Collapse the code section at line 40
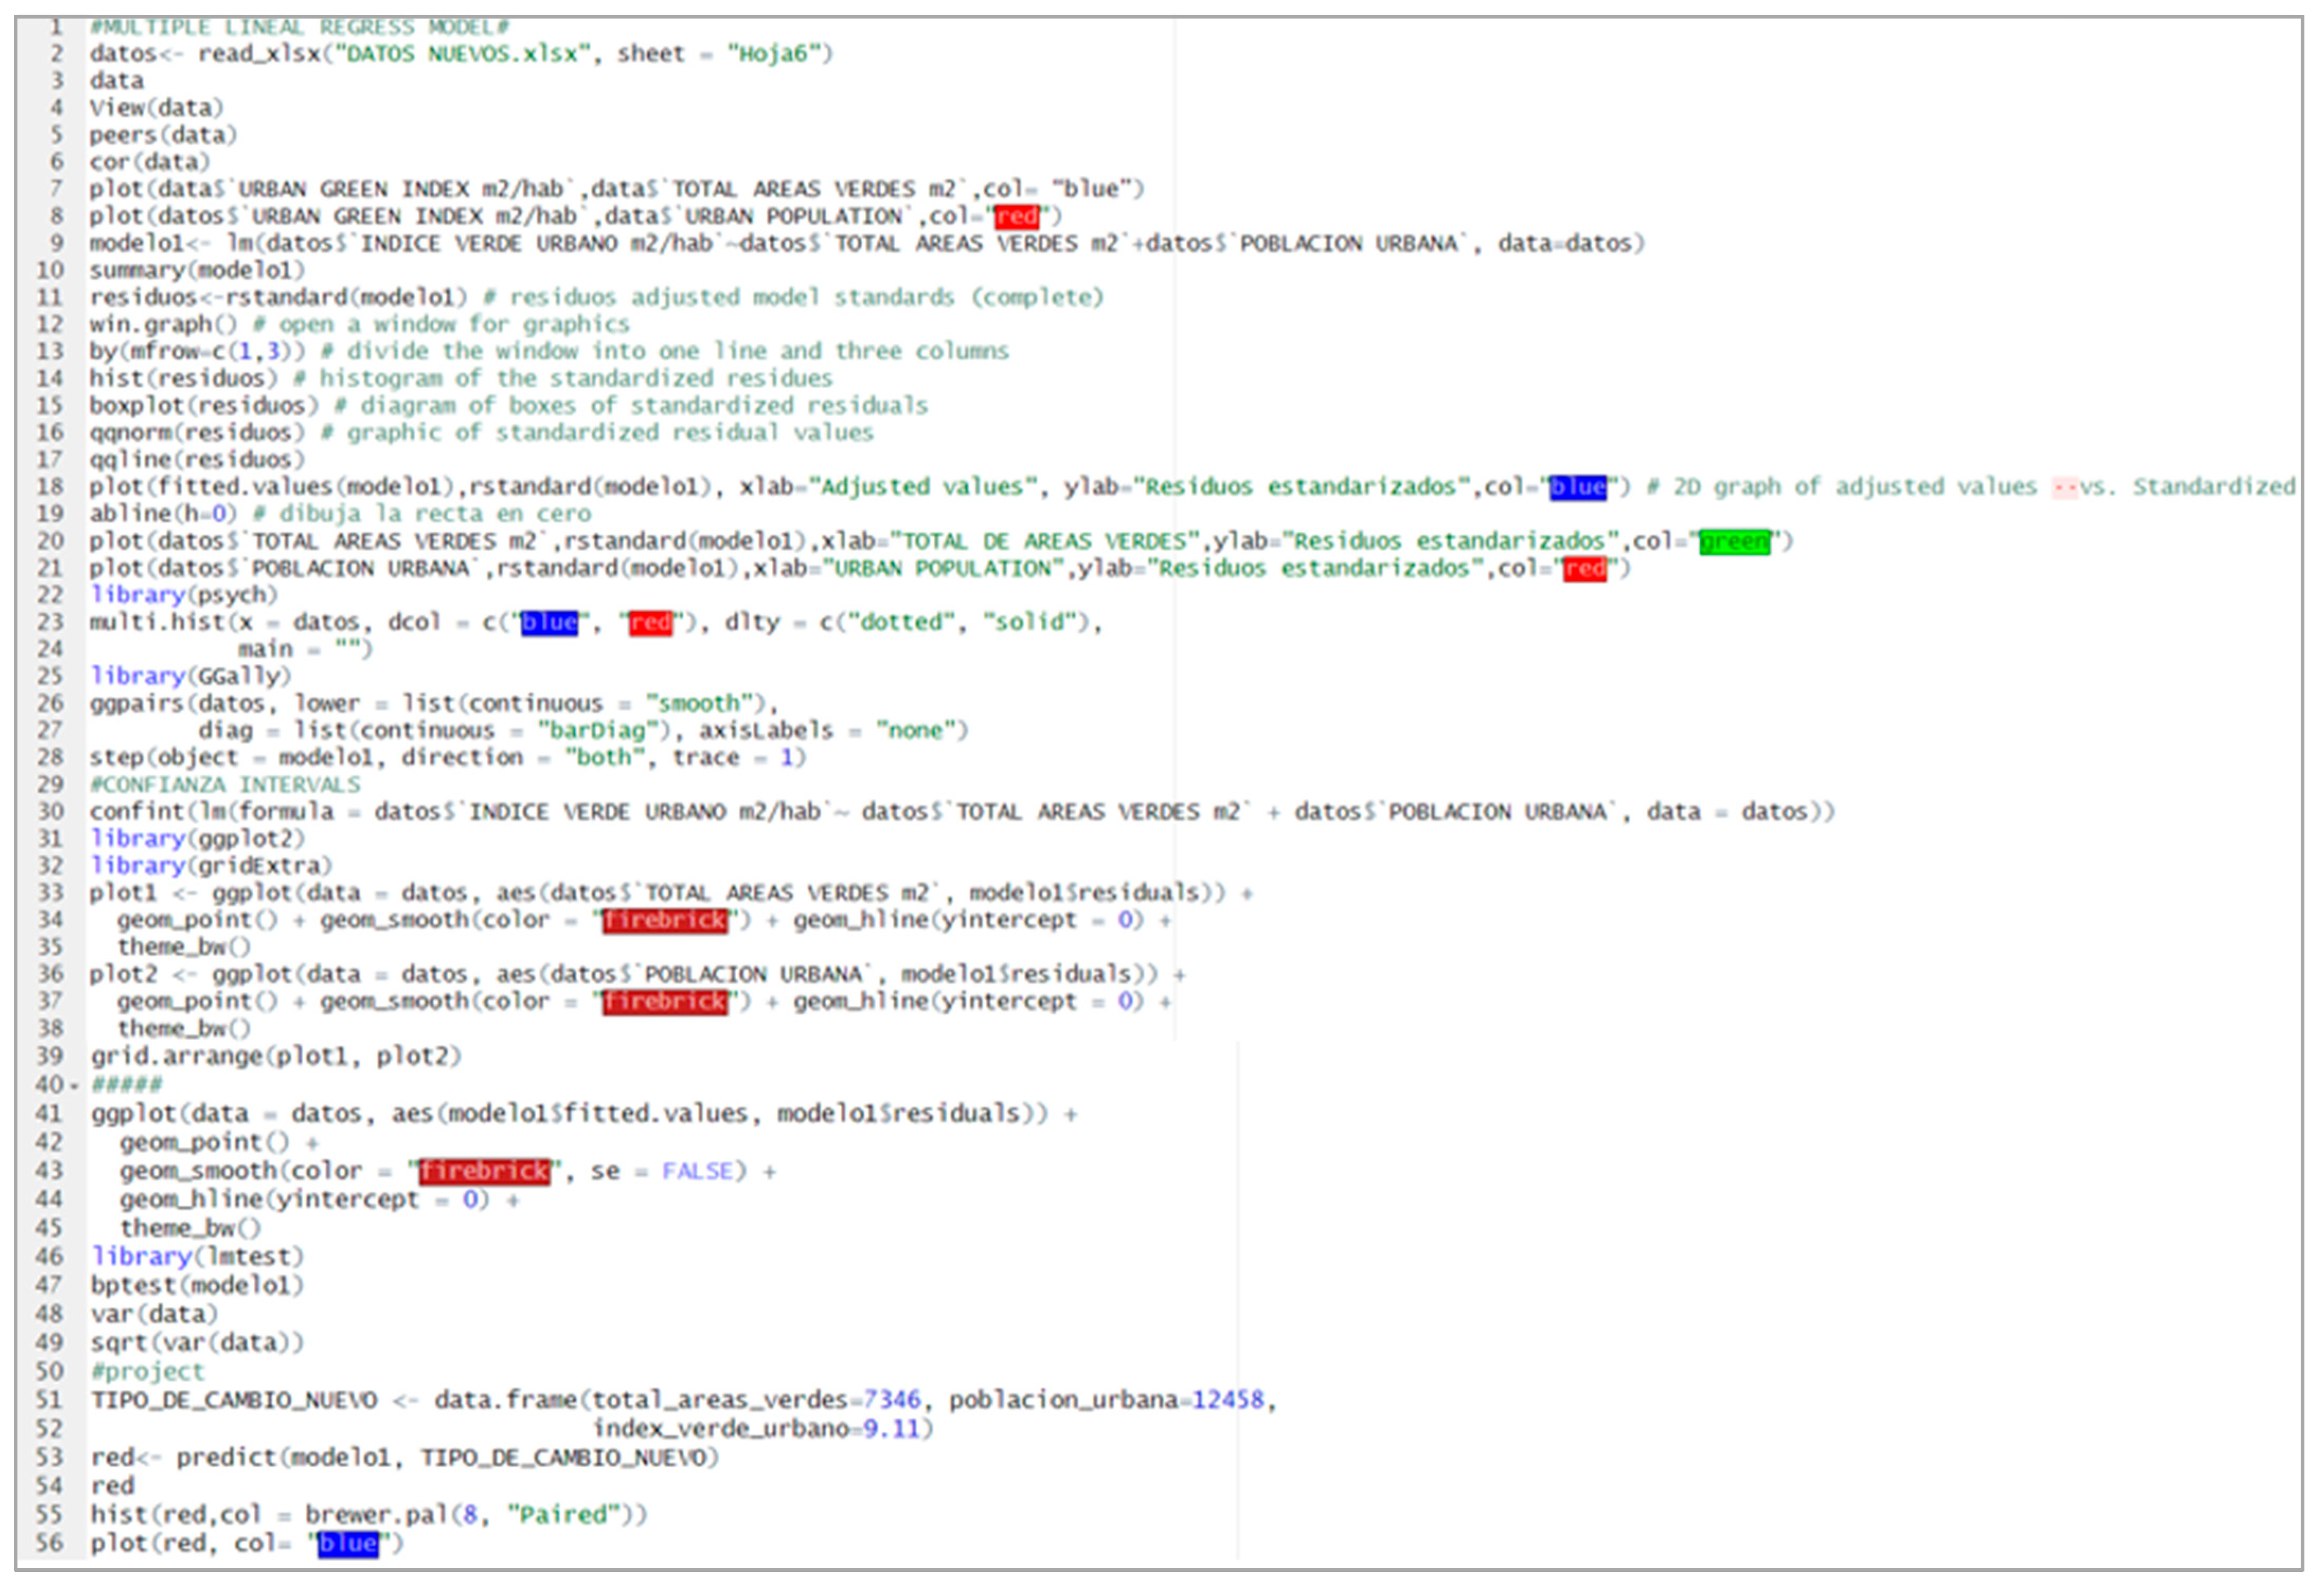2324x1582 pixels. point(75,1085)
